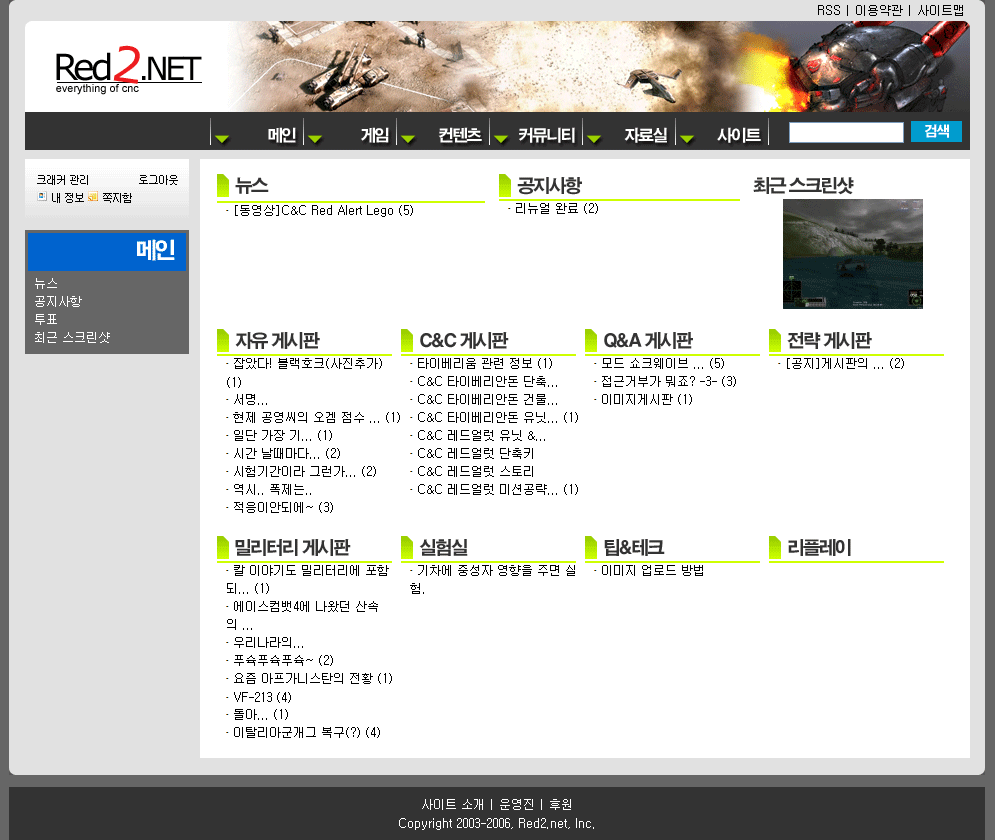Viewport: 995px width, 840px height.
Task: Click the 검색 search button
Action: click(x=936, y=131)
